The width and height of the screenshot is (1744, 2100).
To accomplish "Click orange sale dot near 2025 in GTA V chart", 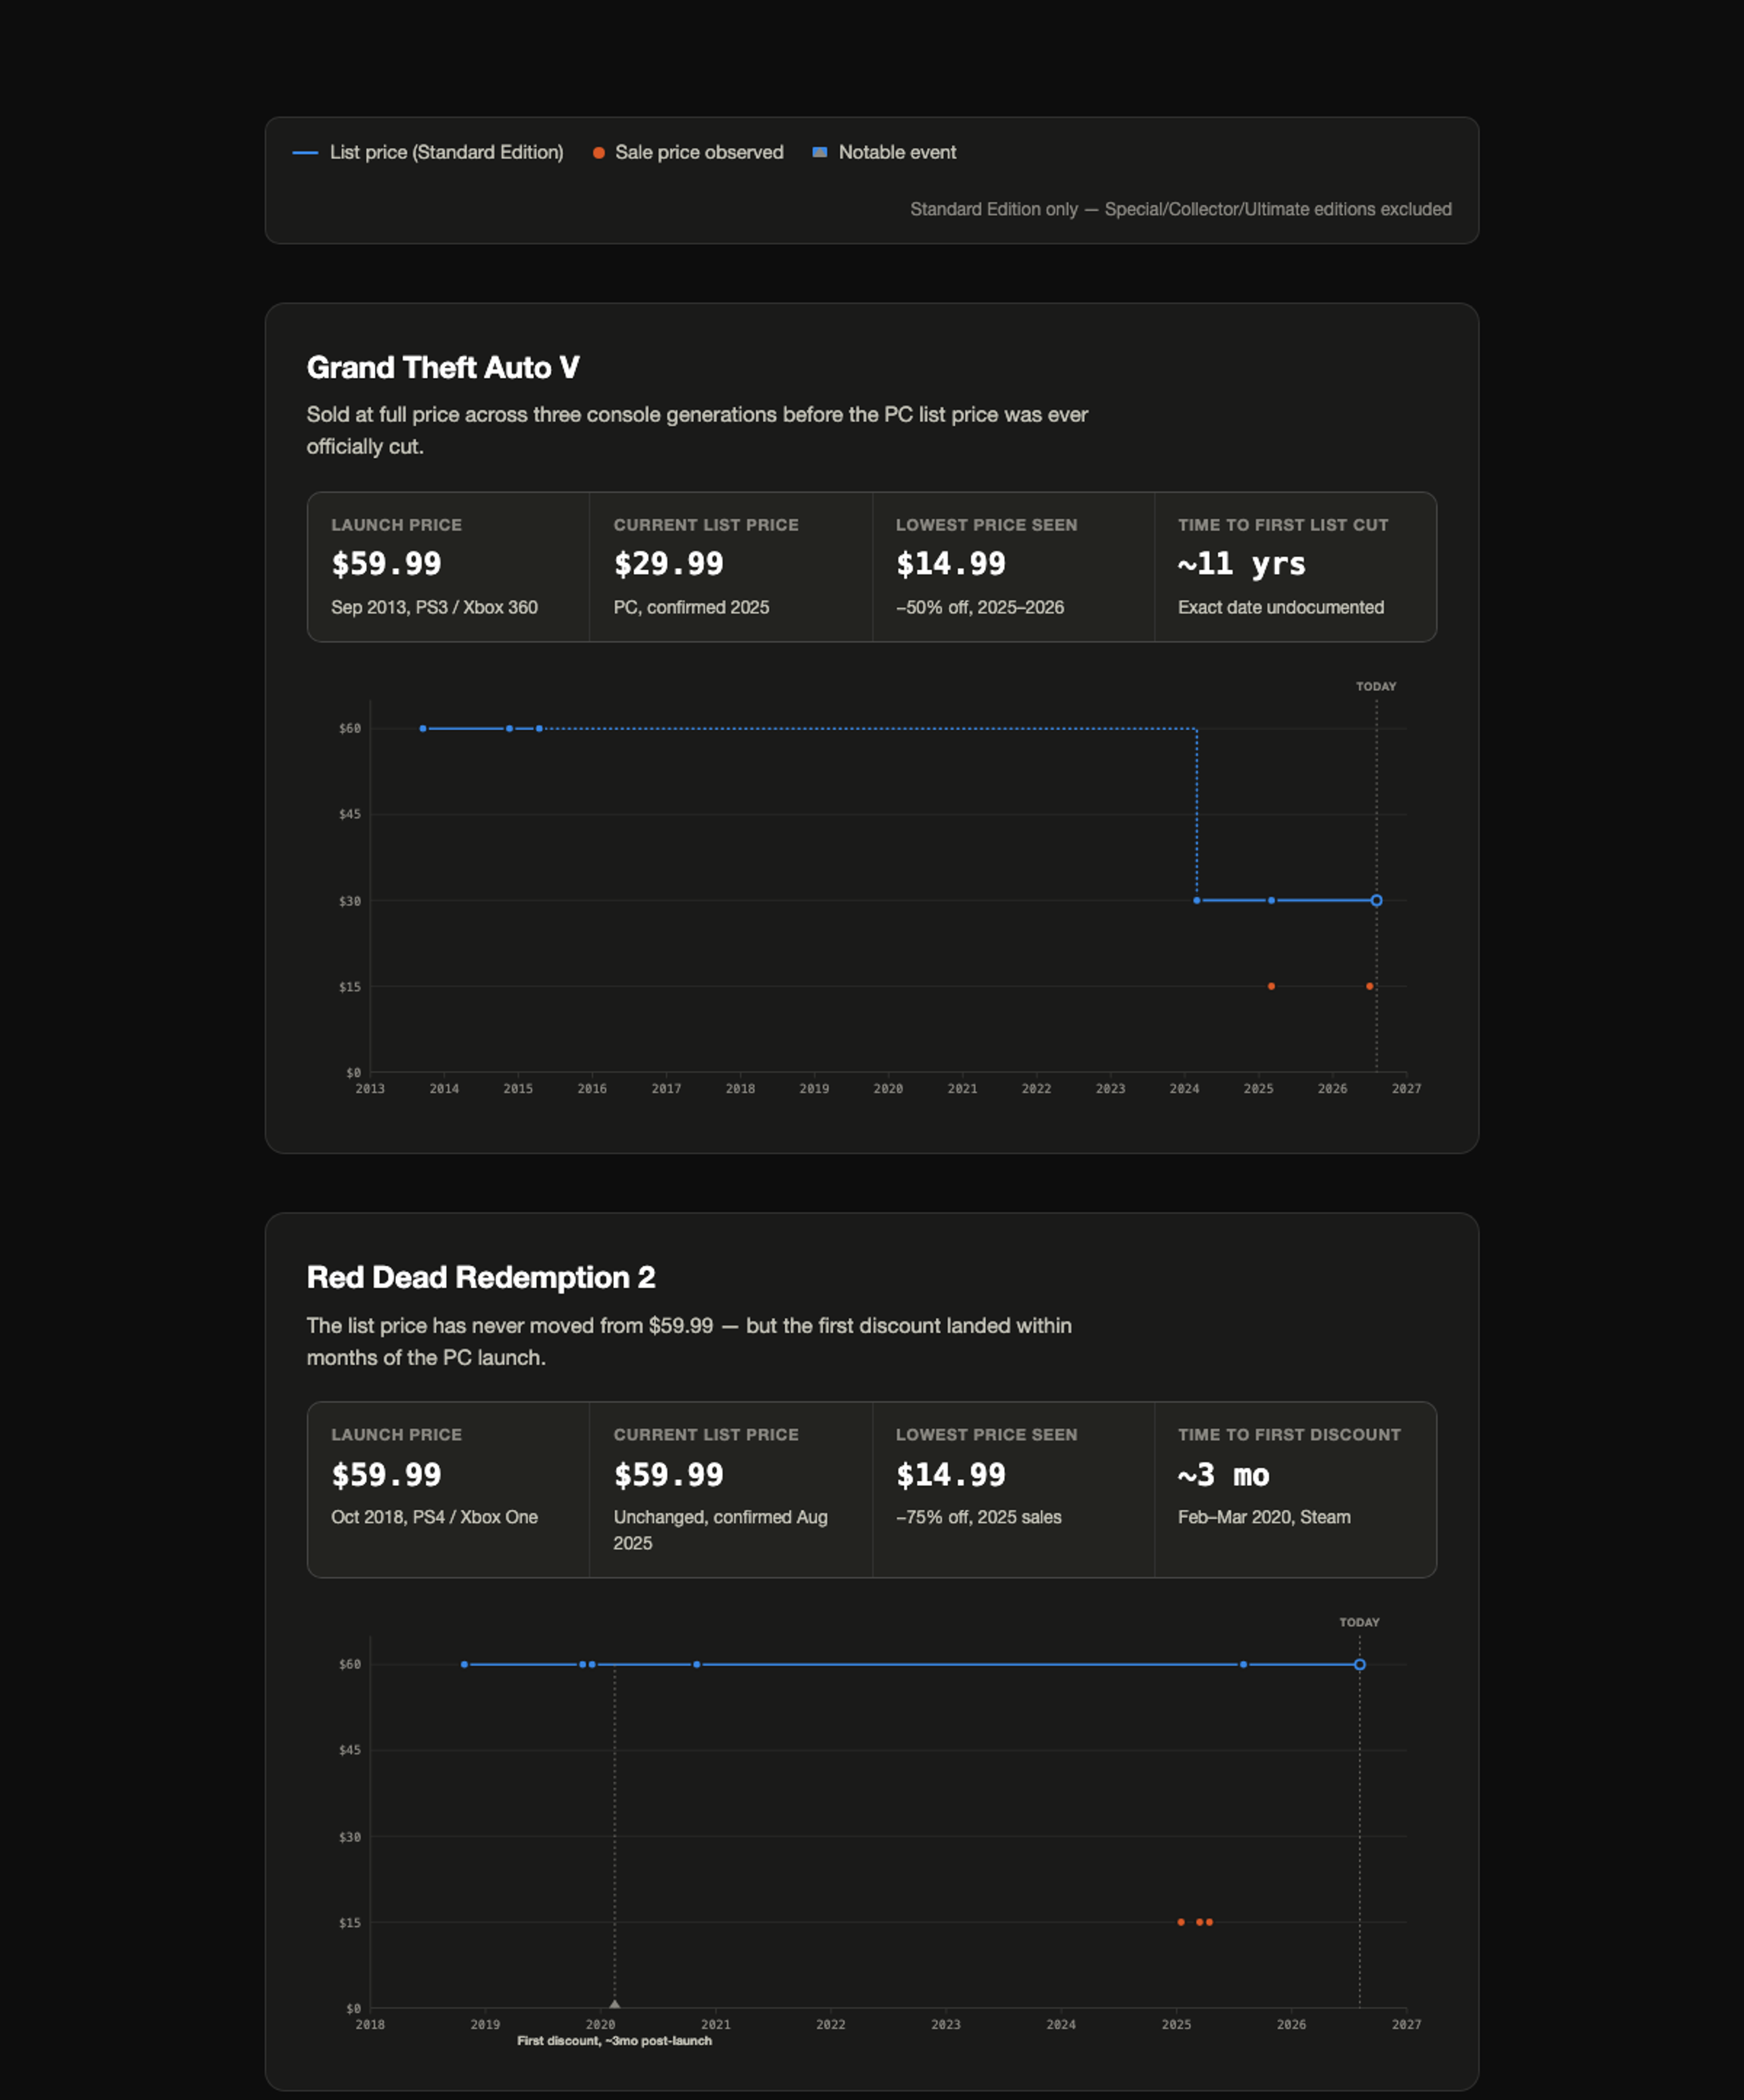I will coord(1271,986).
